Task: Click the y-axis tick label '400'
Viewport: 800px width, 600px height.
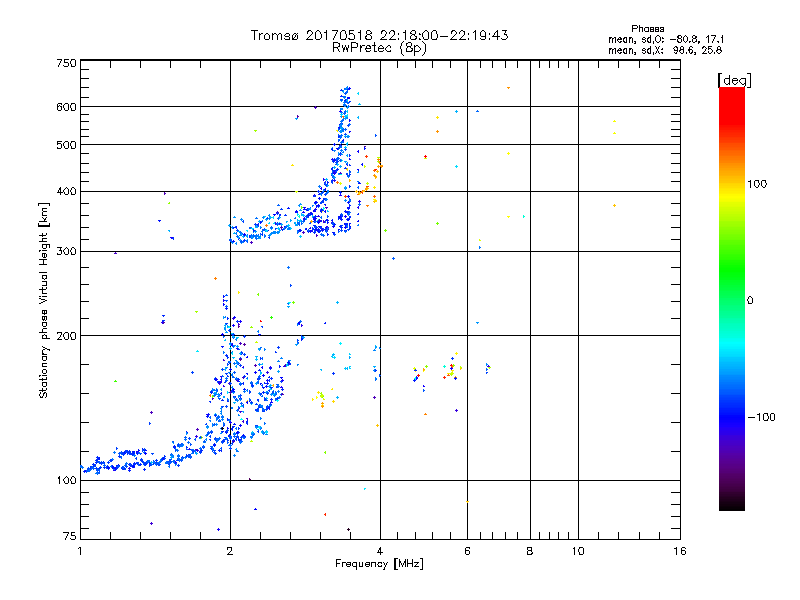Action: [66, 192]
